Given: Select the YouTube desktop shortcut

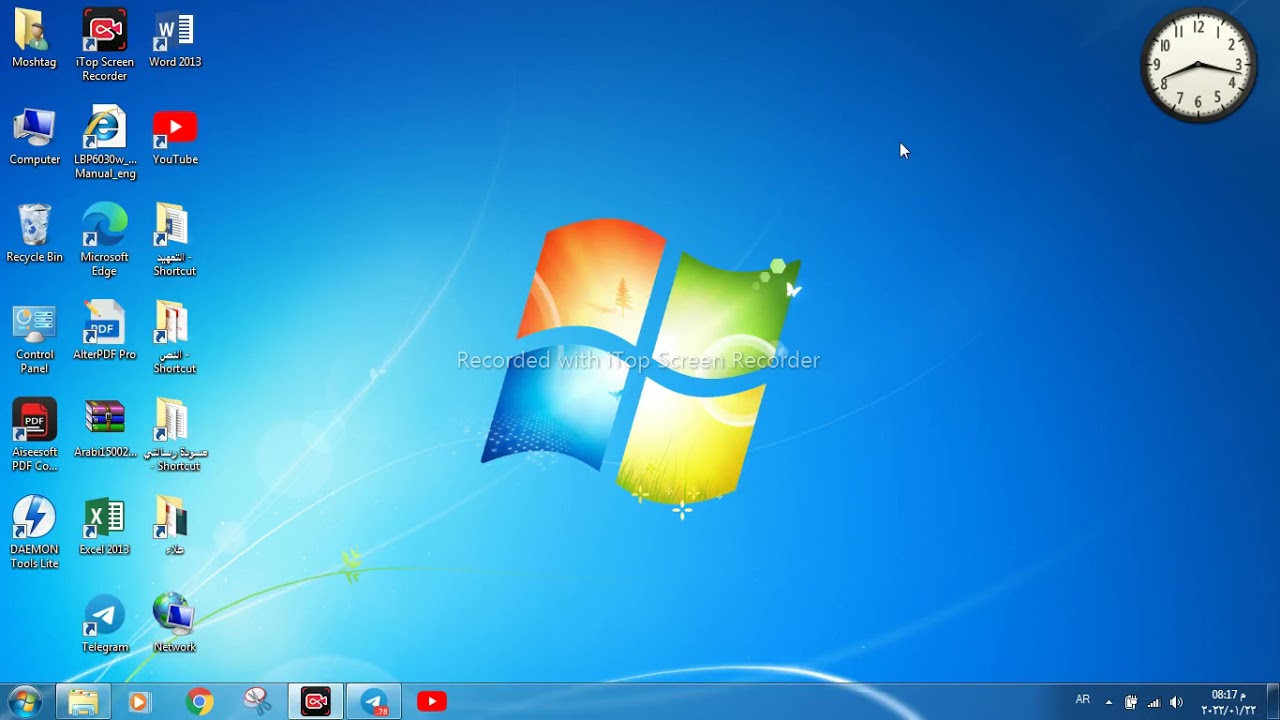Looking at the screenshot, I should pyautogui.click(x=175, y=137).
